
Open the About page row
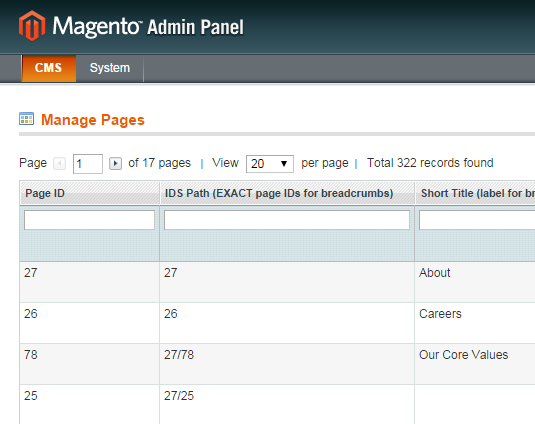pos(277,282)
